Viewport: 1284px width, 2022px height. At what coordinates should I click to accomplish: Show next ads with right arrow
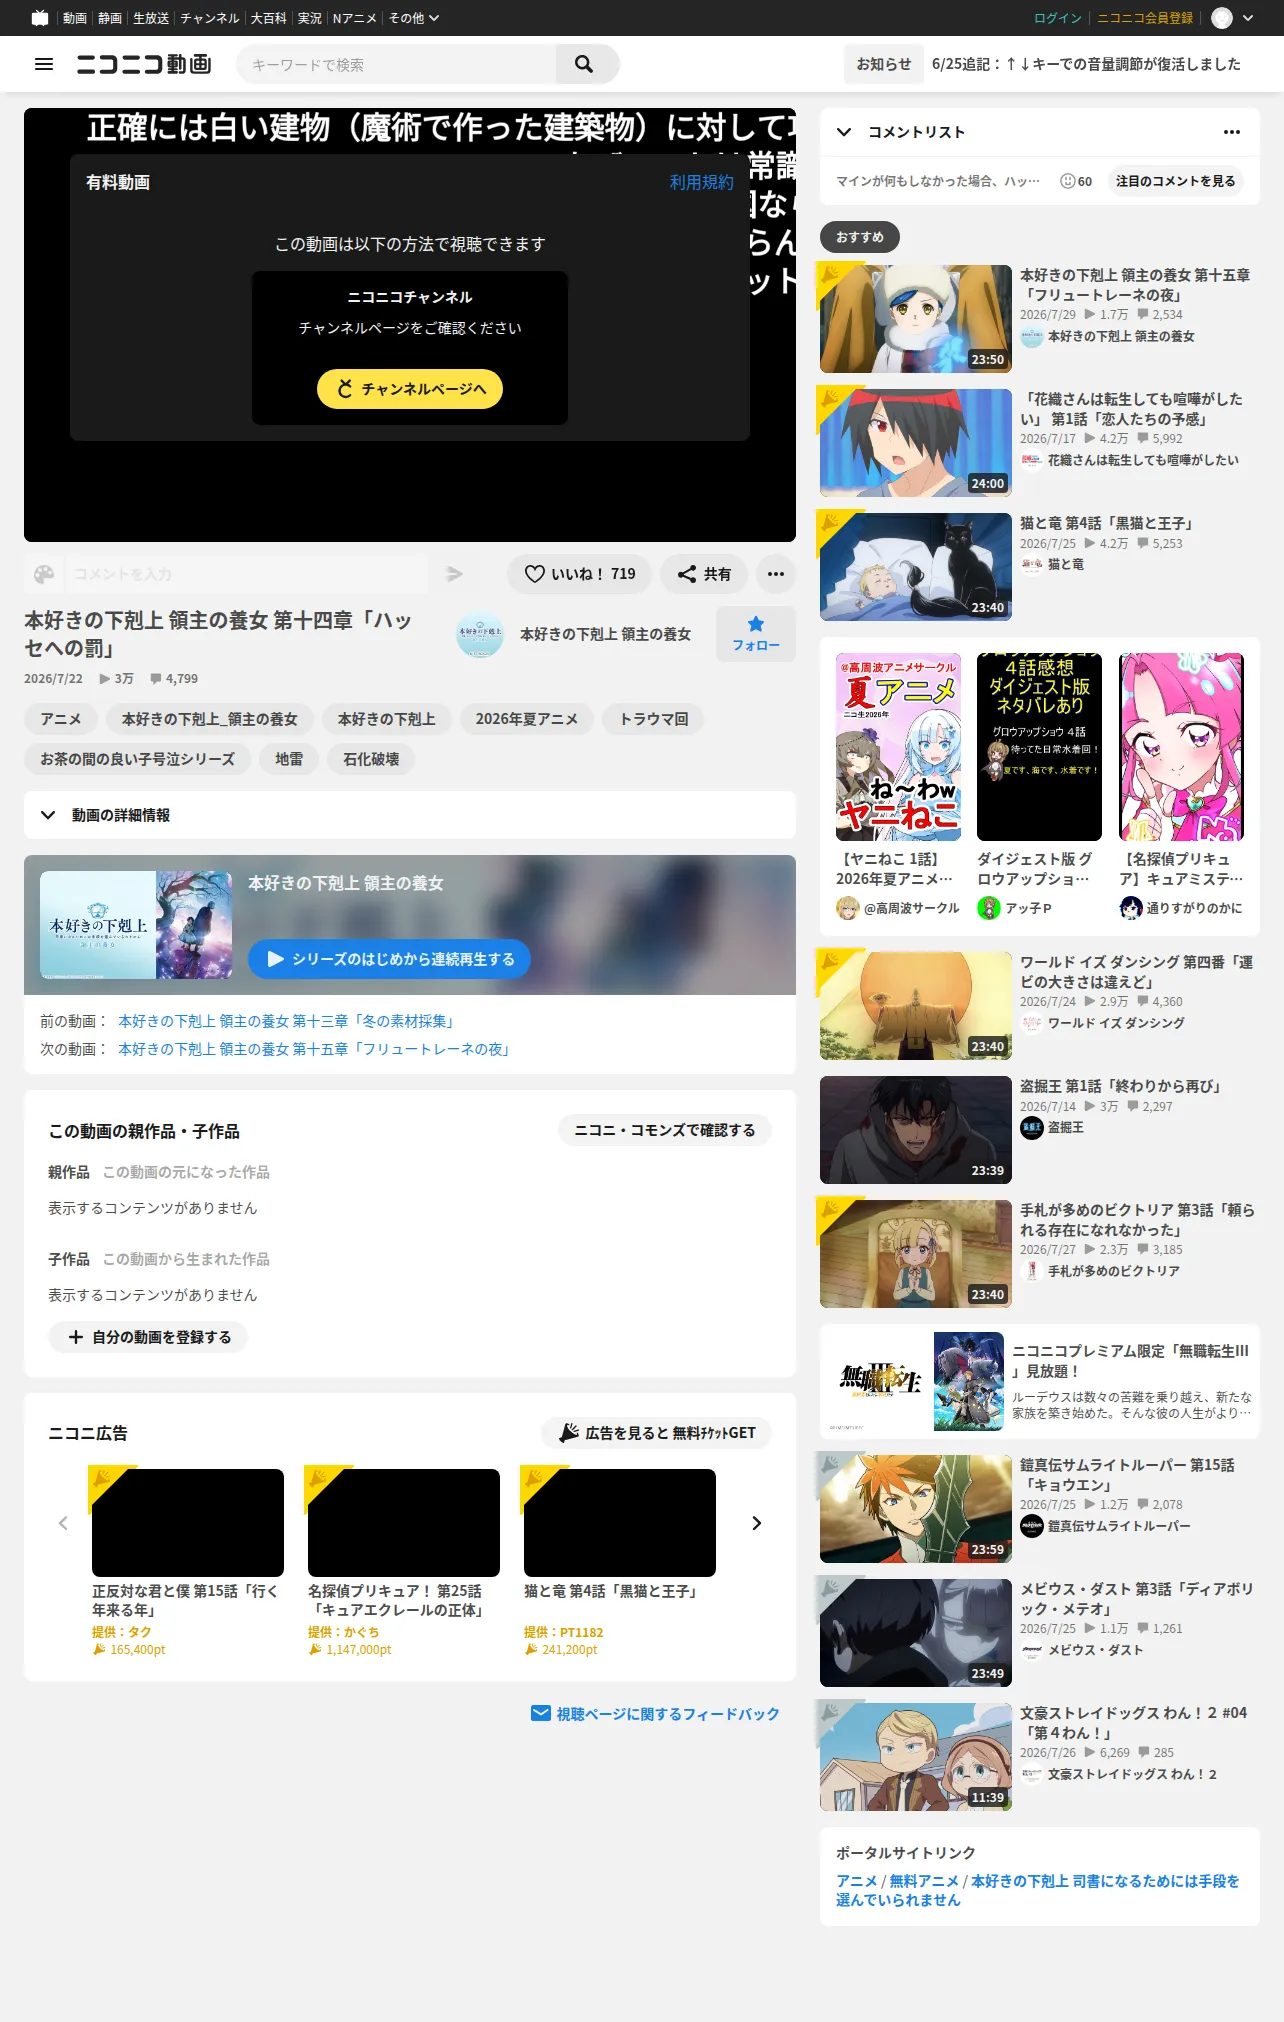757,1523
